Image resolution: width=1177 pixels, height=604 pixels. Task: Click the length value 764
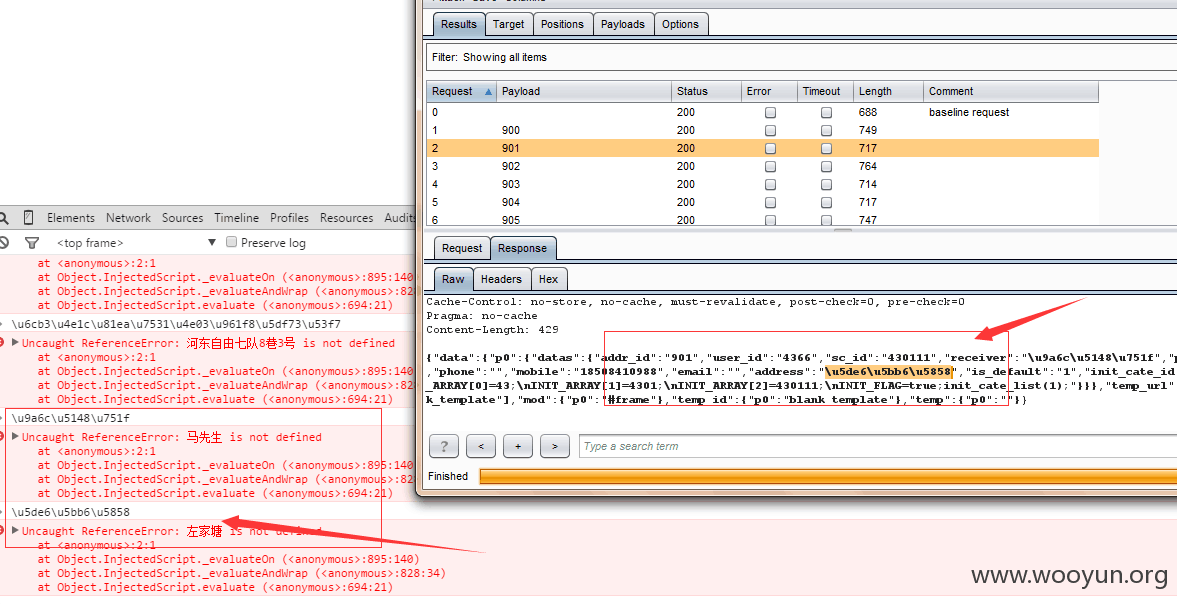[x=868, y=167]
